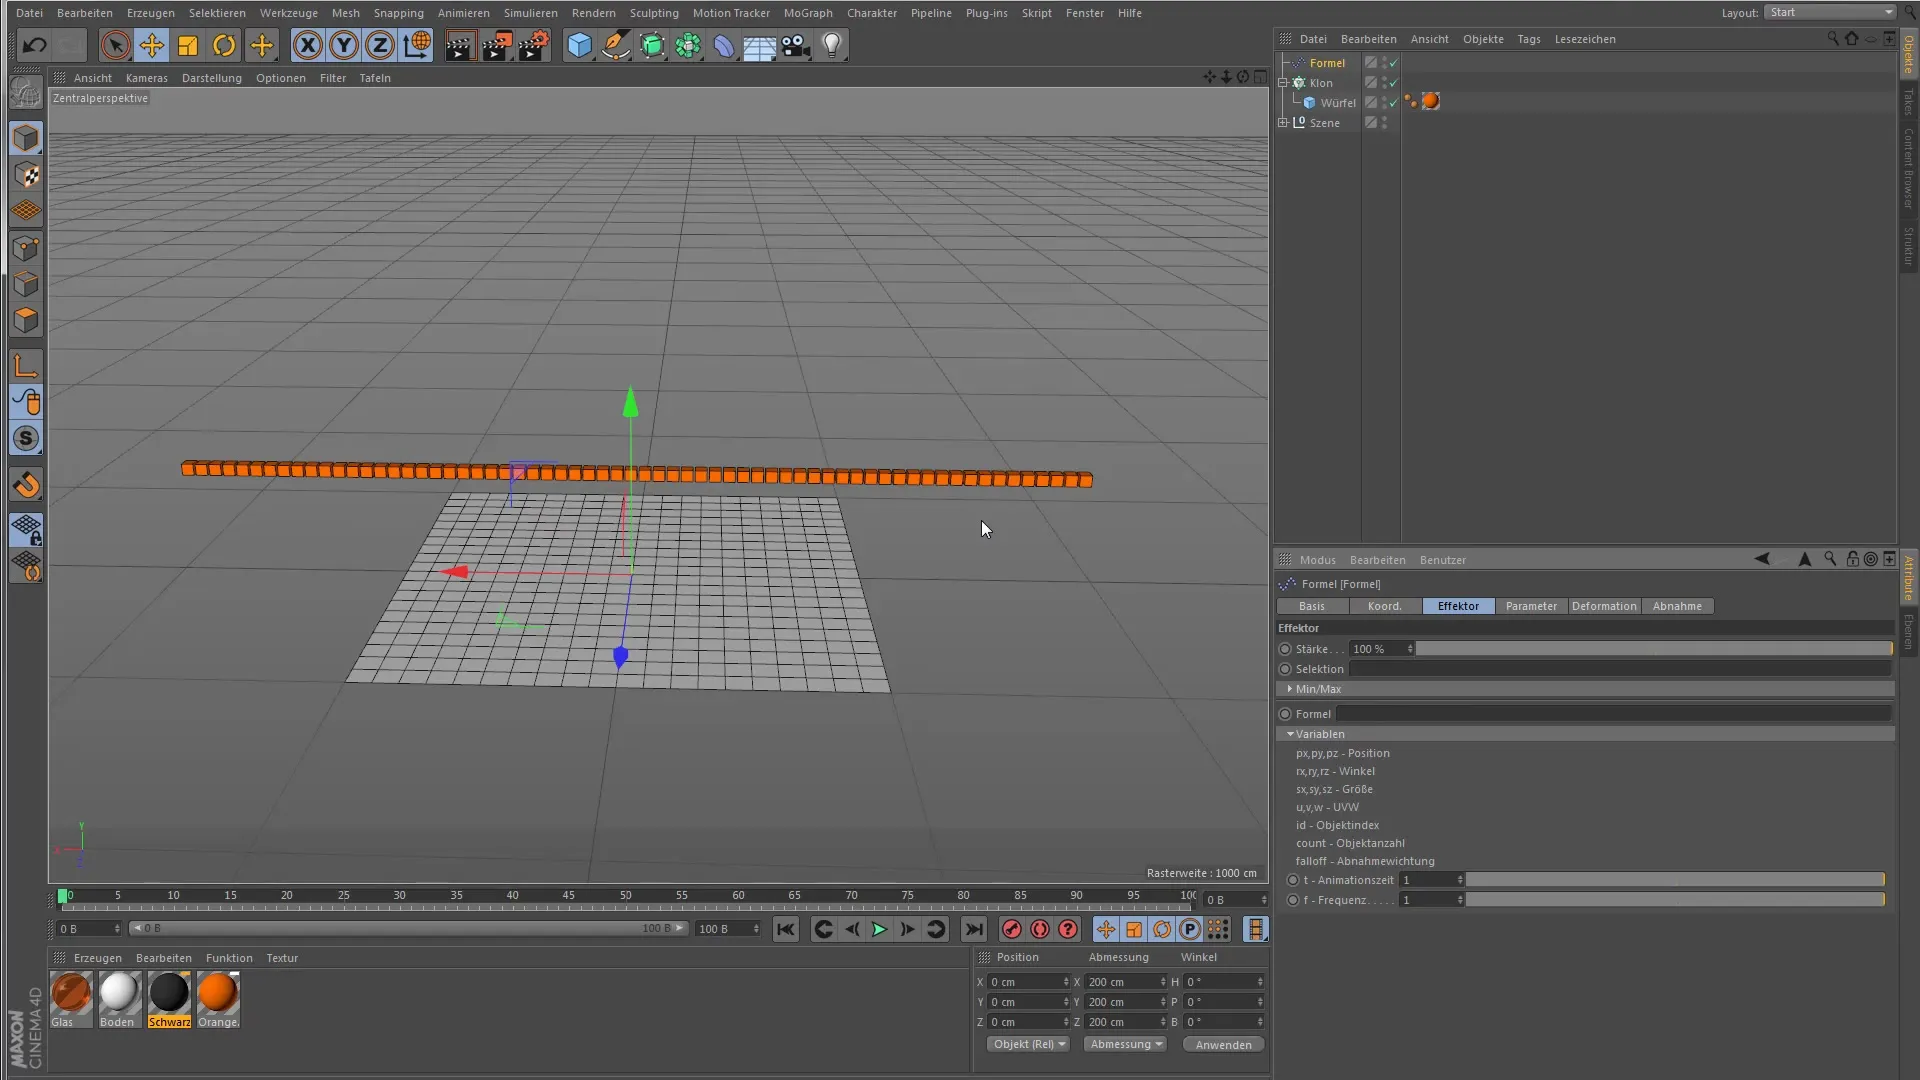
Task: Open the Objekt (Rel) dropdown
Action: pyautogui.click(x=1029, y=1044)
